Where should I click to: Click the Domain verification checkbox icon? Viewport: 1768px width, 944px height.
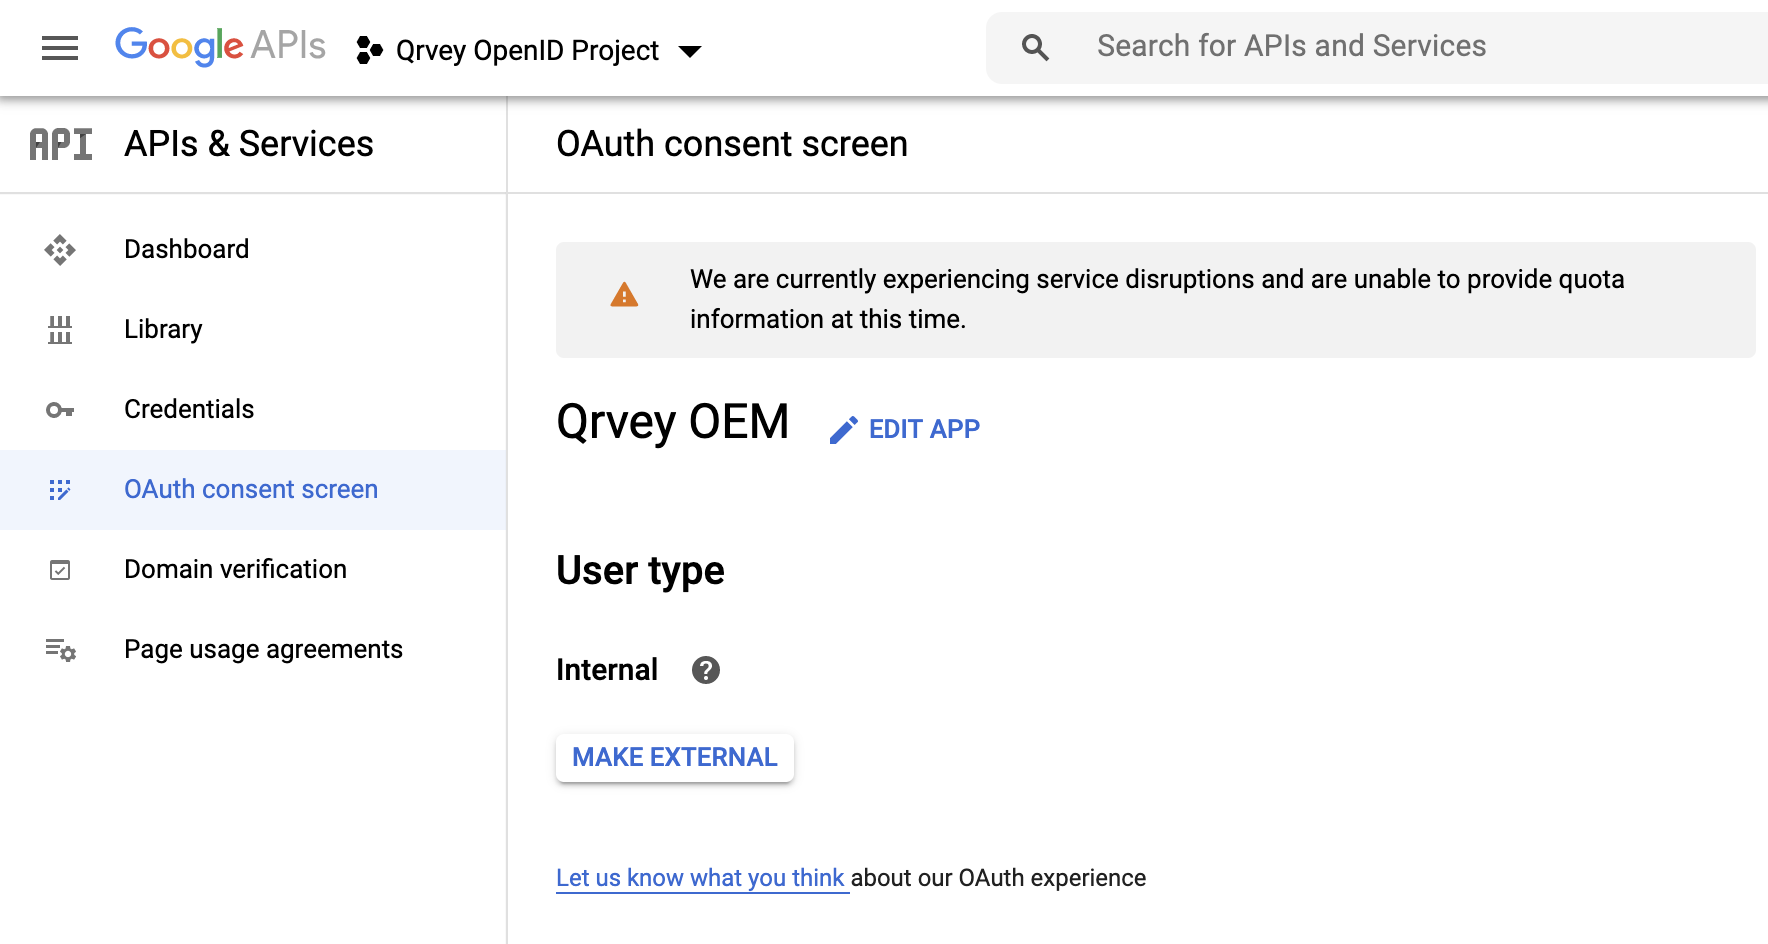coord(60,570)
